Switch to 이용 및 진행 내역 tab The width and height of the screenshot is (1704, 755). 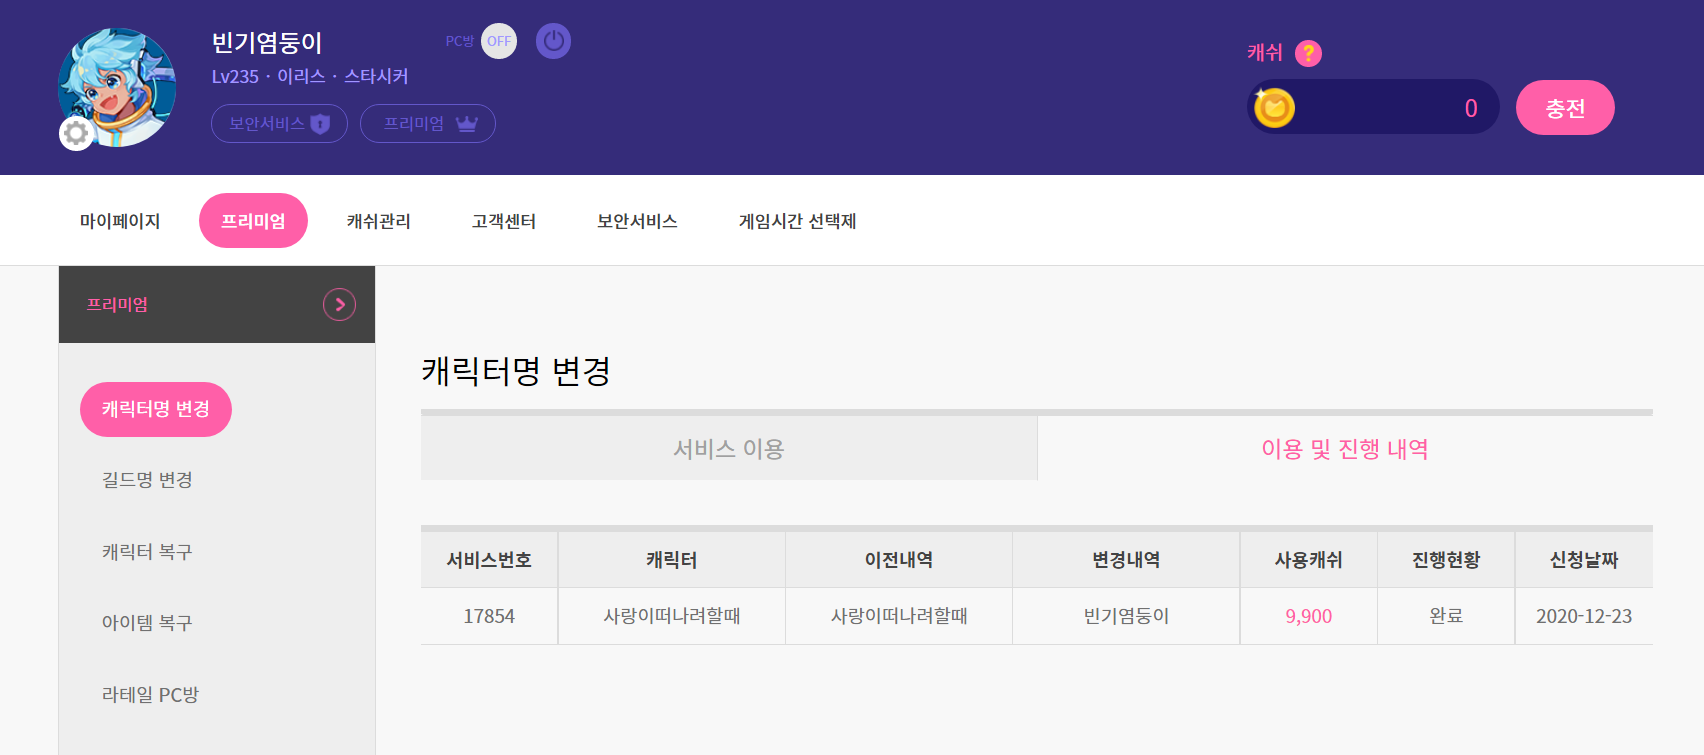1345,449
